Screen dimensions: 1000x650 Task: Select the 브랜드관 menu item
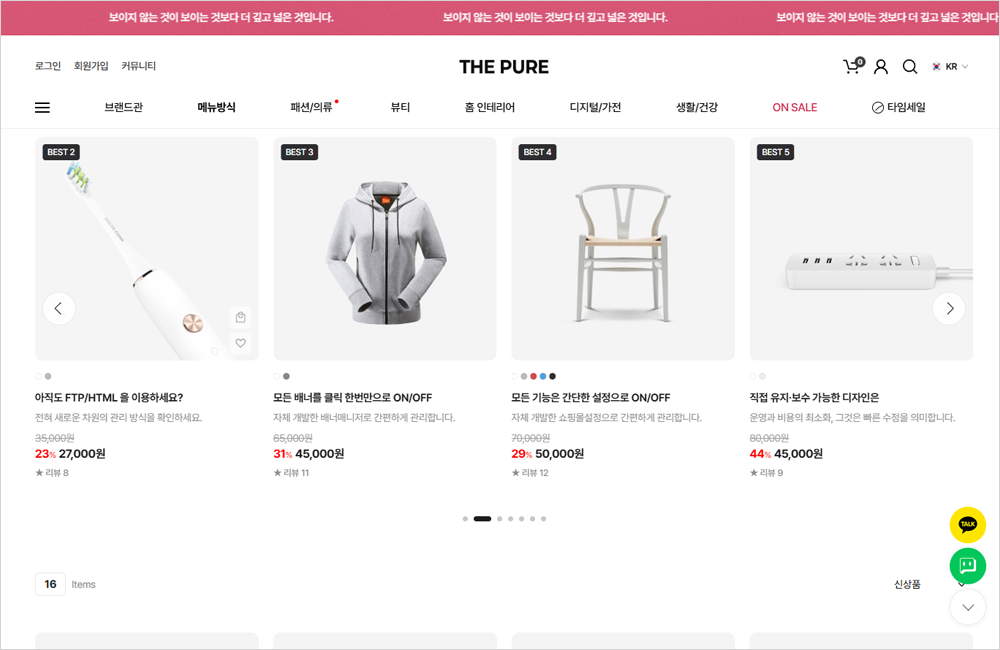pos(124,107)
